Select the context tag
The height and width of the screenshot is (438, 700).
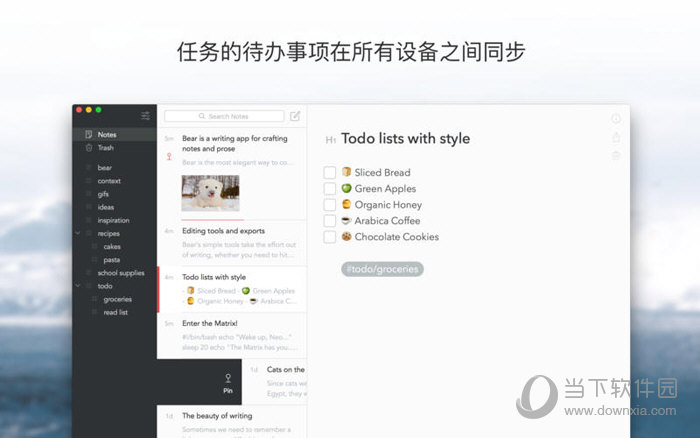[109, 181]
